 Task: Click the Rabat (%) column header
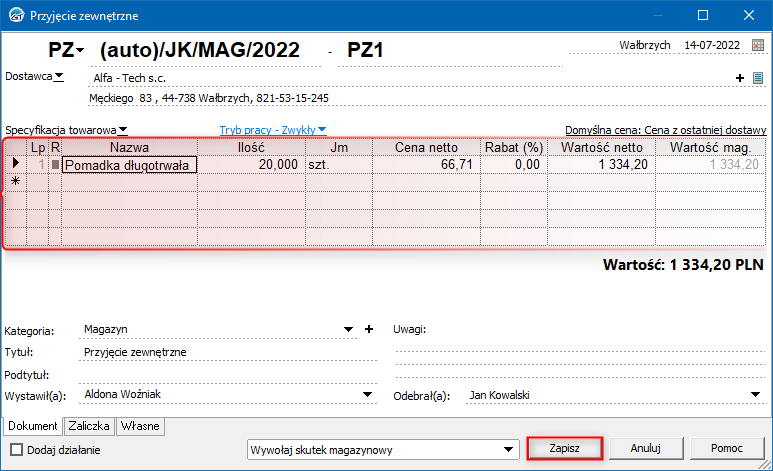tap(514, 147)
